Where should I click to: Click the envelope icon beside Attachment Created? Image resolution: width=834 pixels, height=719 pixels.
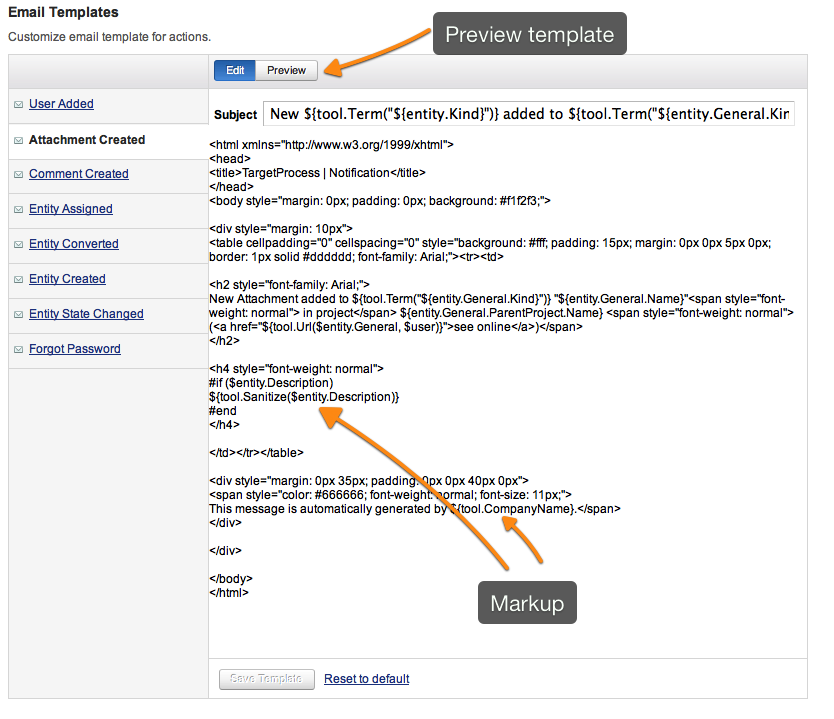pyautogui.click(x=17, y=139)
